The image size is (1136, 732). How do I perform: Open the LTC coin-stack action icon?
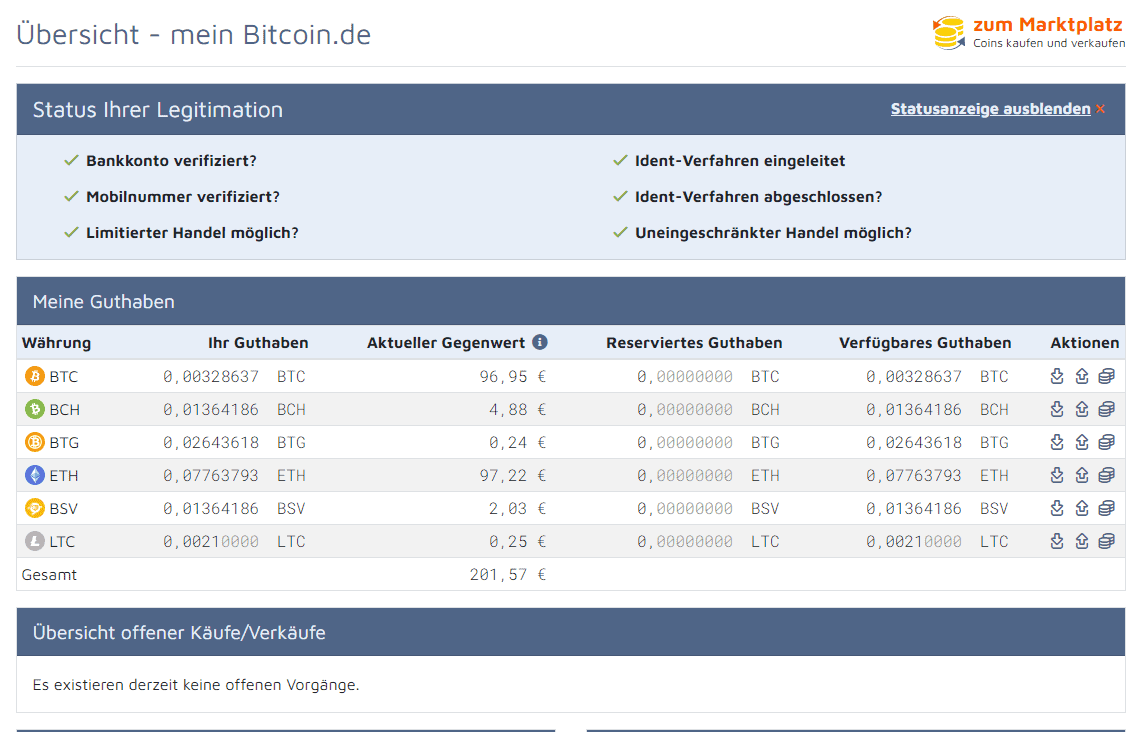point(1106,541)
